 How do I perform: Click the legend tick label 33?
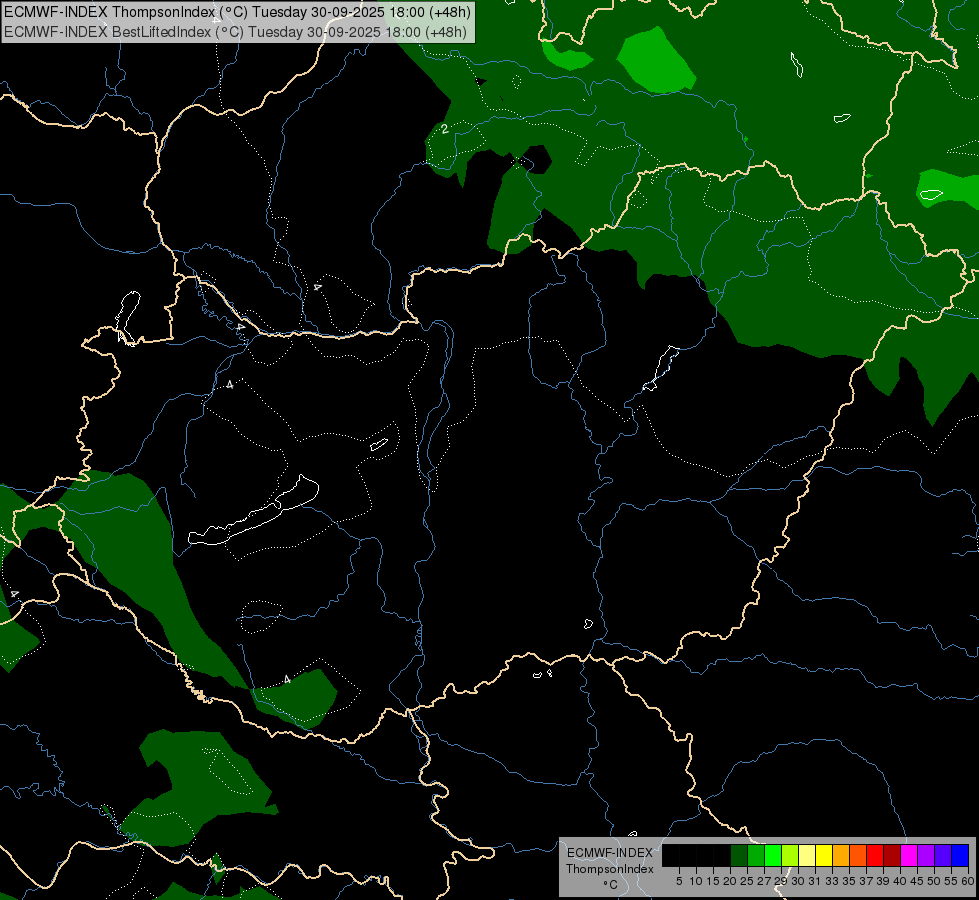[x=832, y=881]
